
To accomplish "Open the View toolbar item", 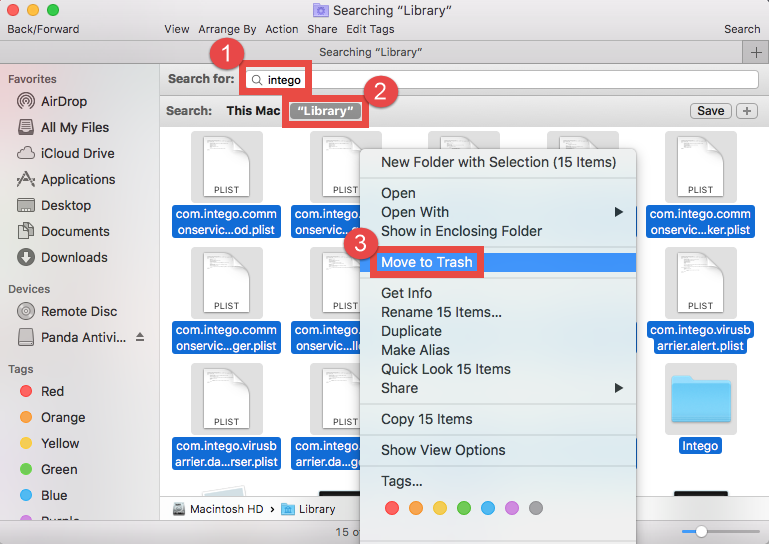I will pyautogui.click(x=177, y=29).
